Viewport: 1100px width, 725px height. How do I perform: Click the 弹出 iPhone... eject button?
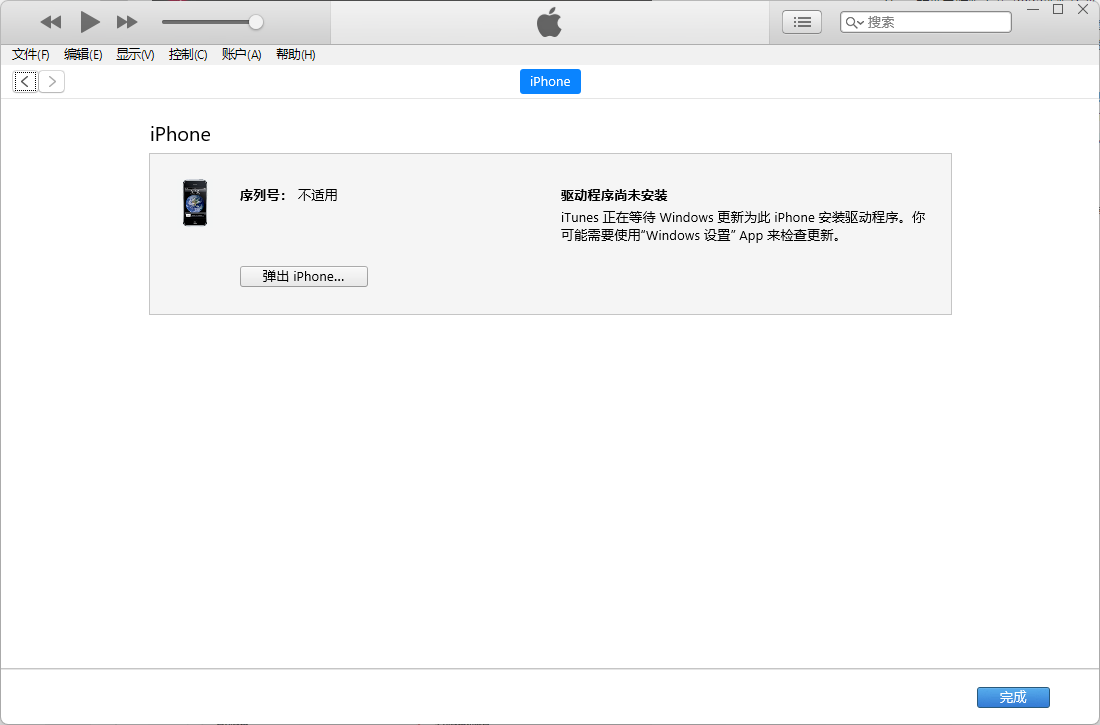304,277
